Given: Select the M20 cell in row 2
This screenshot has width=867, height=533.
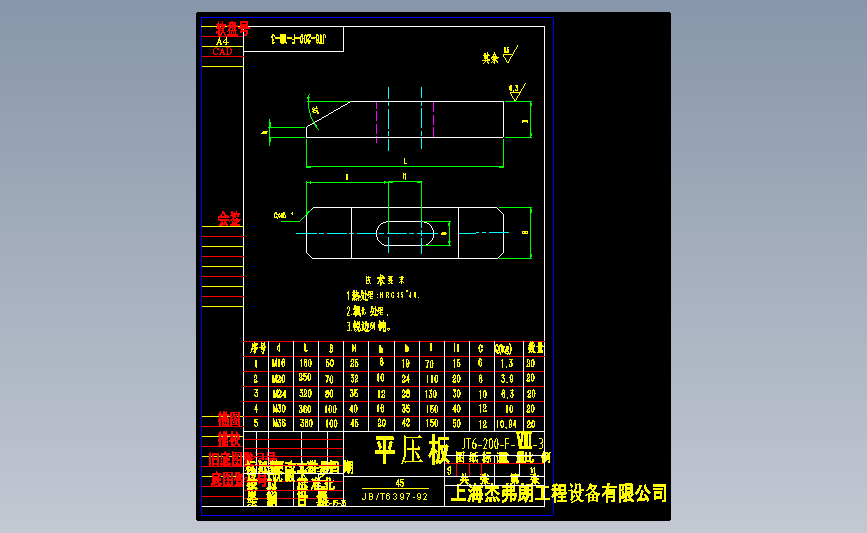Looking at the screenshot, I should (279, 379).
